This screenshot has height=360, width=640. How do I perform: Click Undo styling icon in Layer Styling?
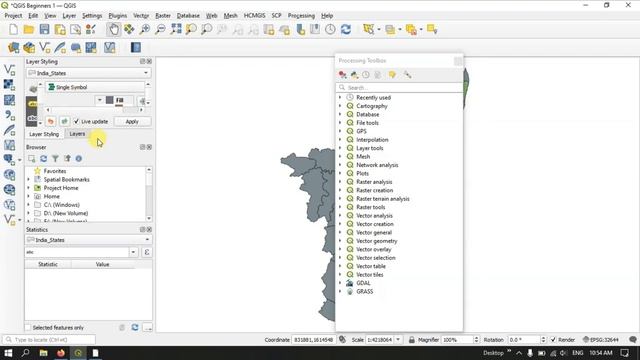pyautogui.click(x=51, y=122)
